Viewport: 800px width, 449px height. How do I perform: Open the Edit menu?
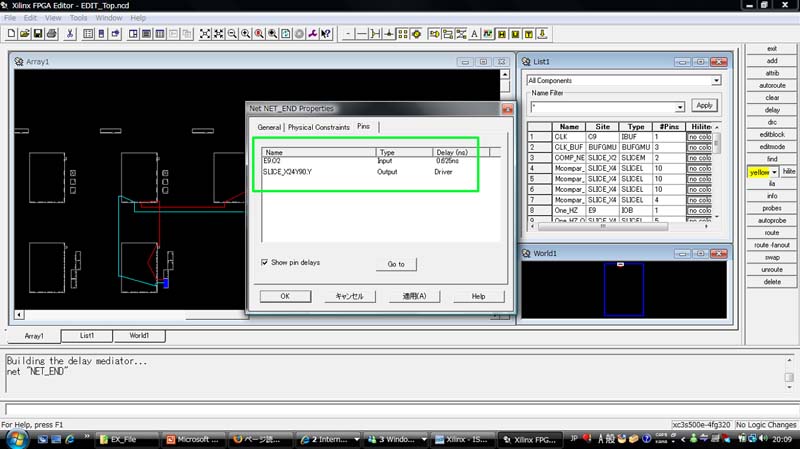point(30,18)
